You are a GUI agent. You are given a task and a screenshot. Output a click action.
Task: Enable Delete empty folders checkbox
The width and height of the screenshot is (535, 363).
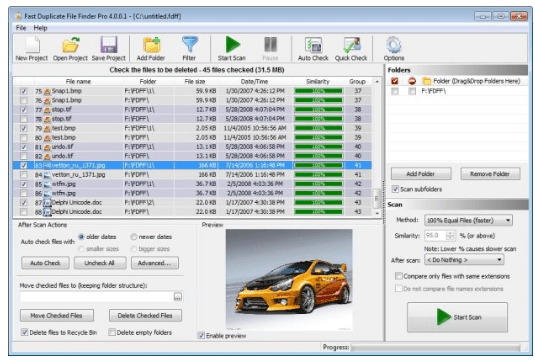pos(112,332)
